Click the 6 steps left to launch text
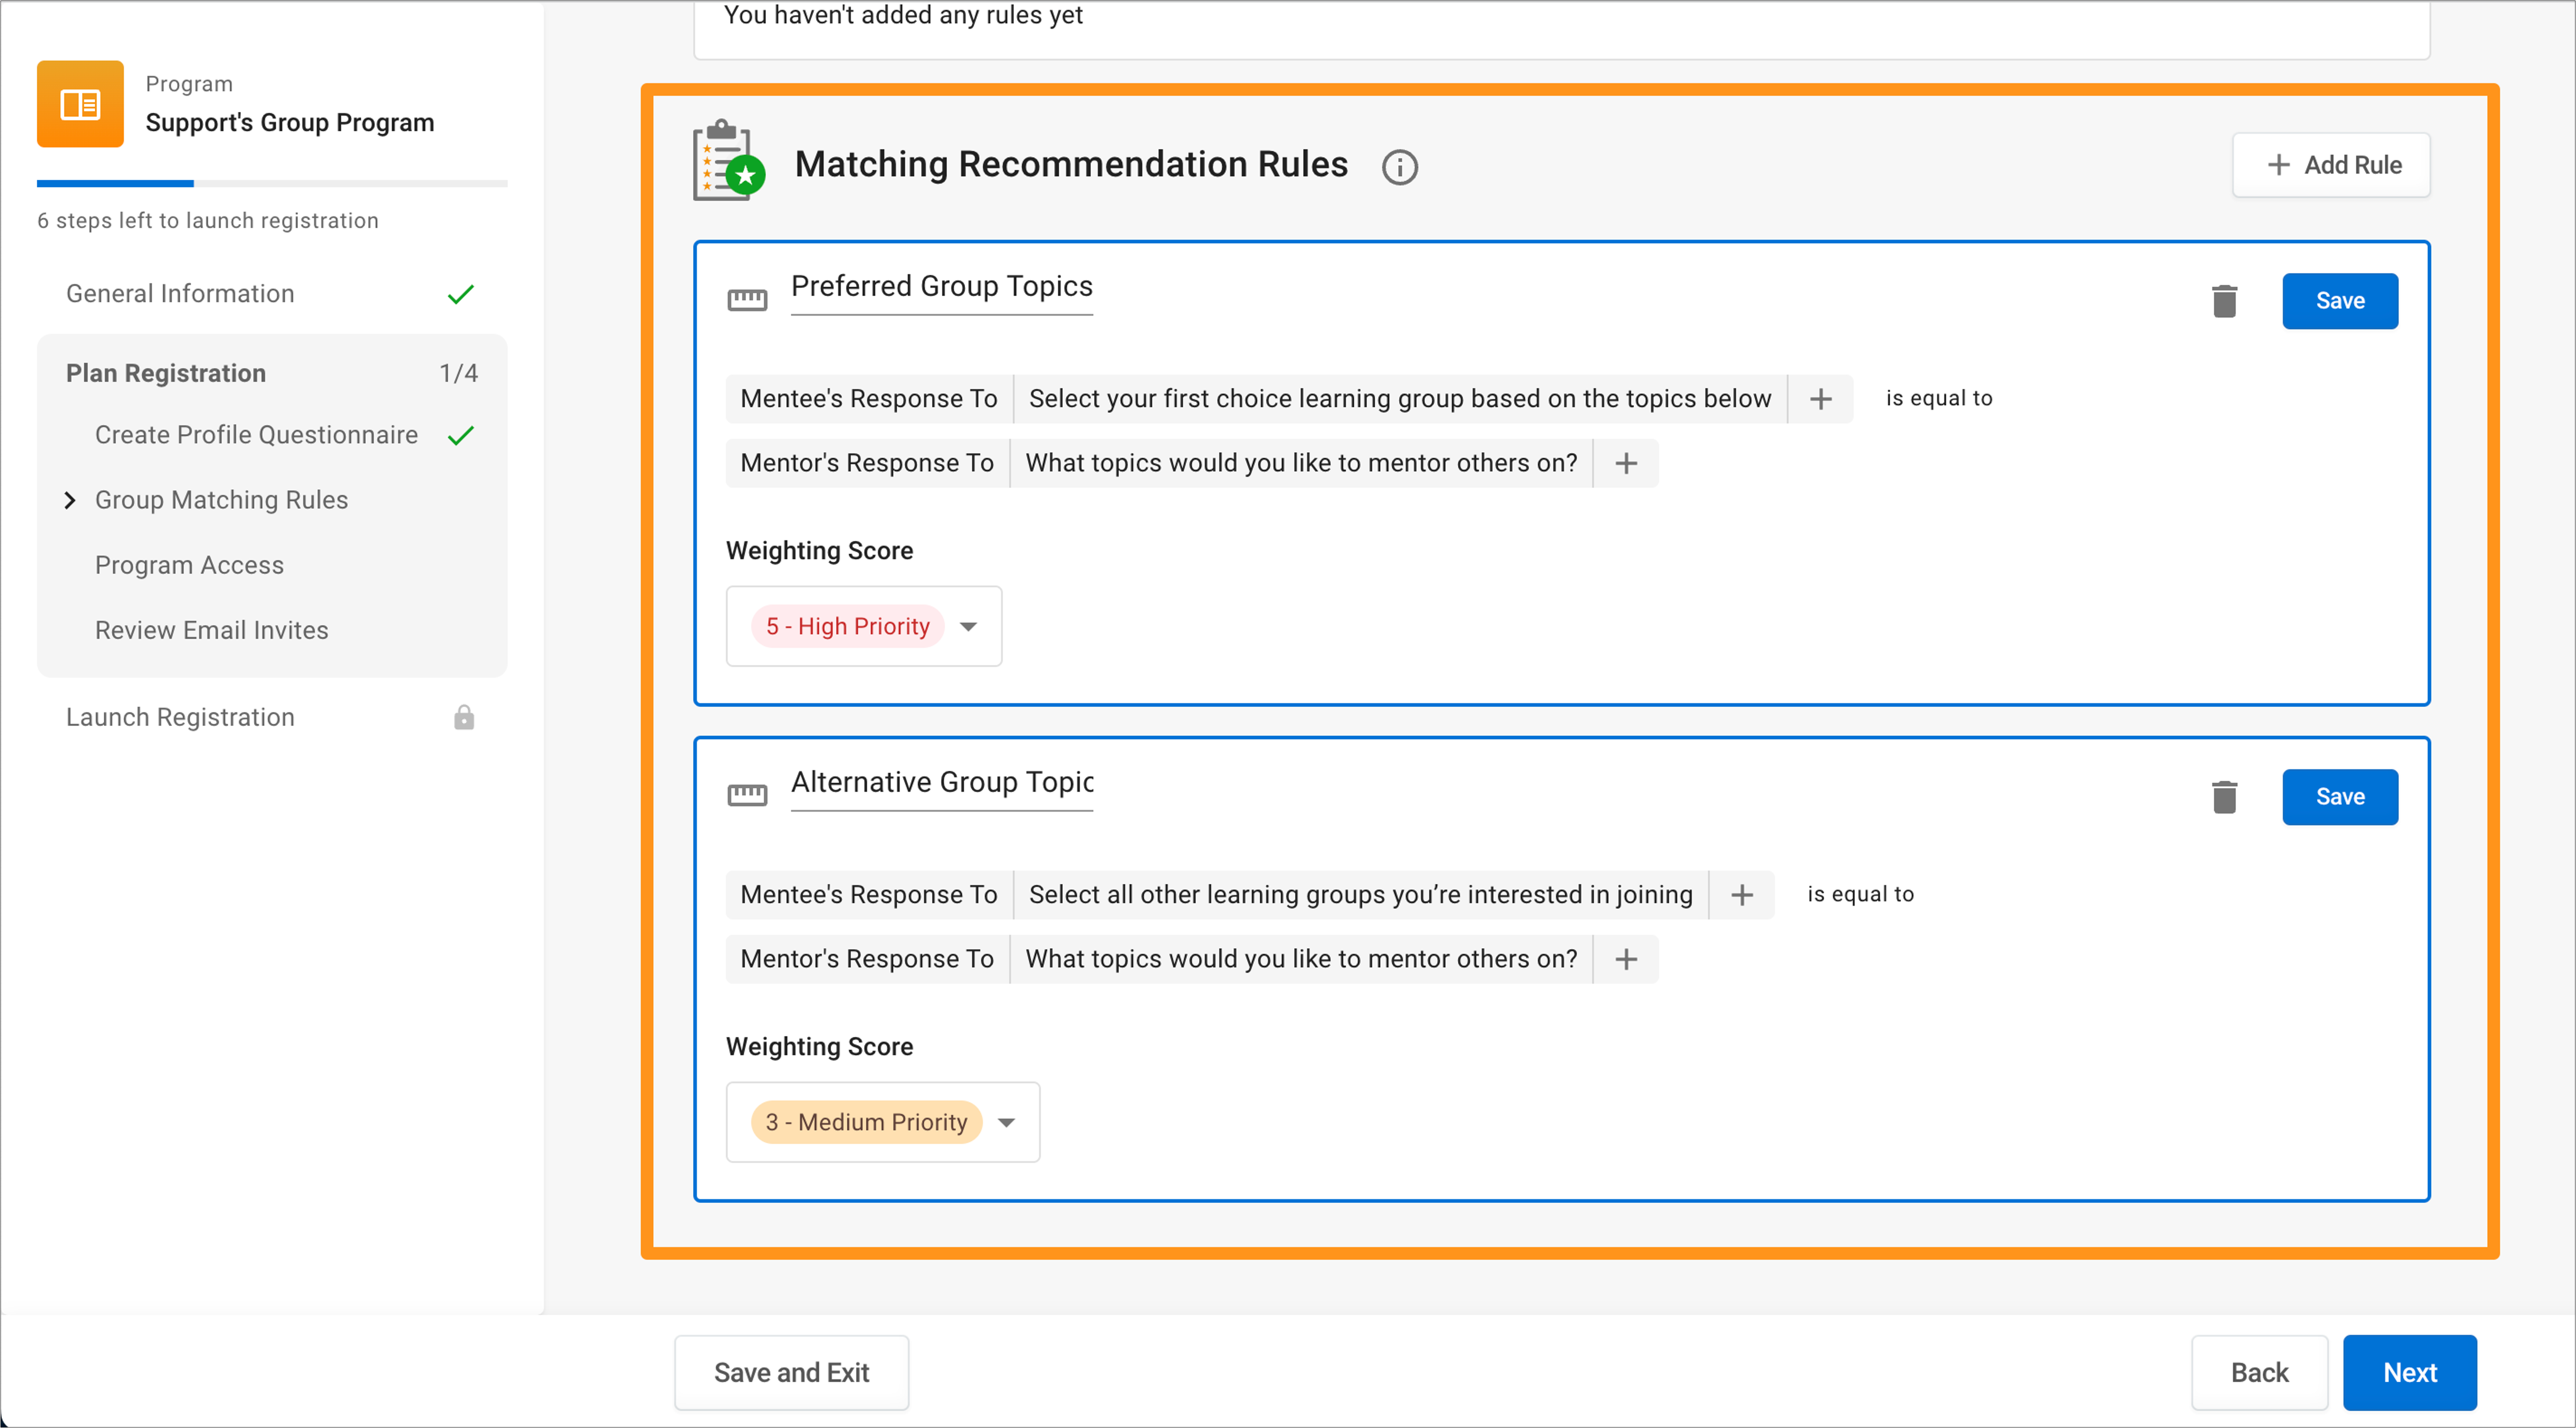This screenshot has height=1428, width=2576. coord(208,221)
